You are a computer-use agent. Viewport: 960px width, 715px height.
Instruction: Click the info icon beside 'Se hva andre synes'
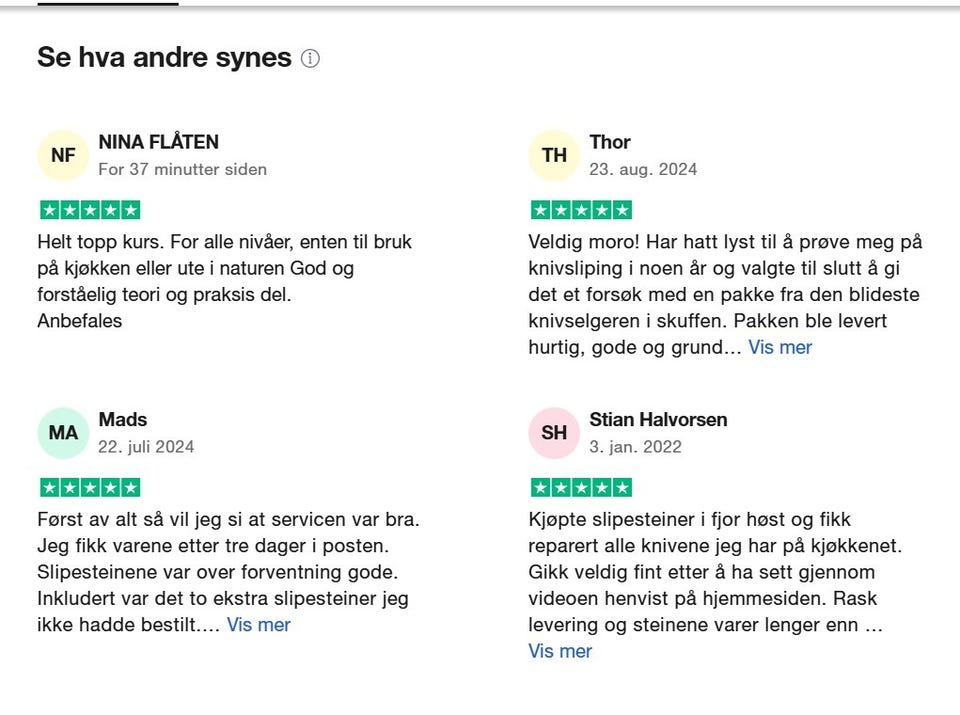tap(311, 59)
